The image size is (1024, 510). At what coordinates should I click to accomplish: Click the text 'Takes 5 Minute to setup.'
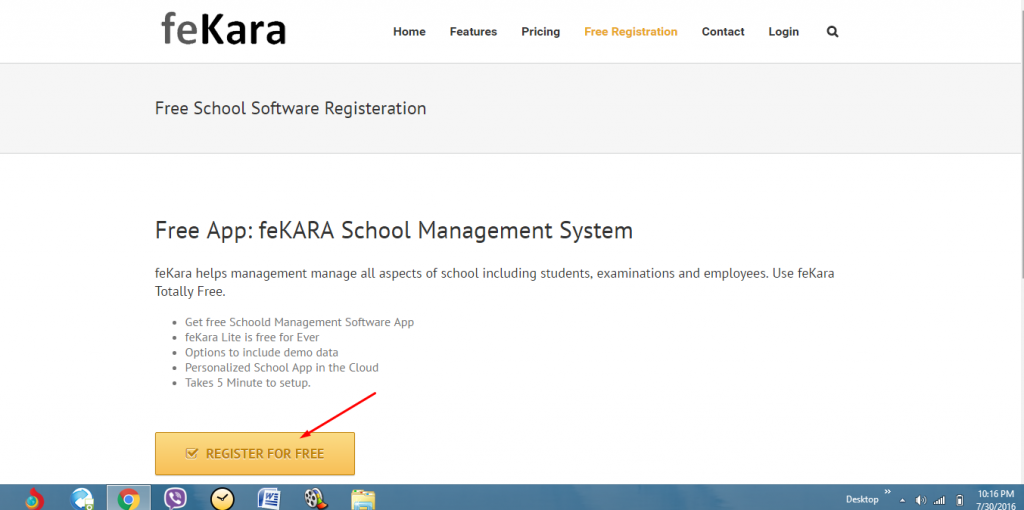(x=248, y=383)
